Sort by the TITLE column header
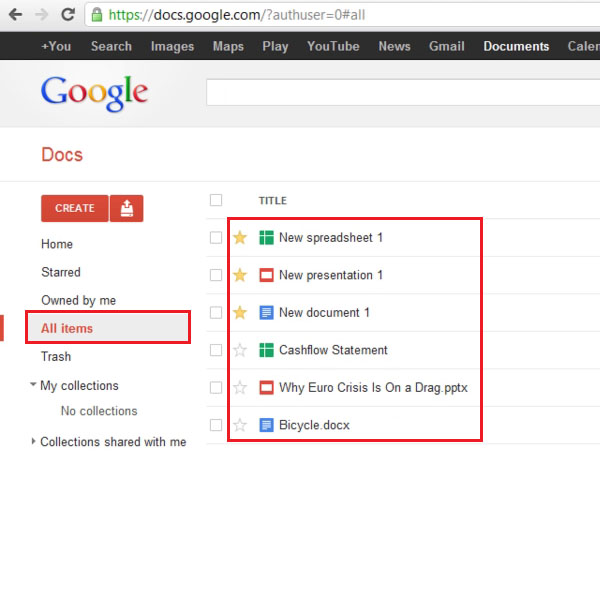This screenshot has height=600, width=600. (x=272, y=201)
